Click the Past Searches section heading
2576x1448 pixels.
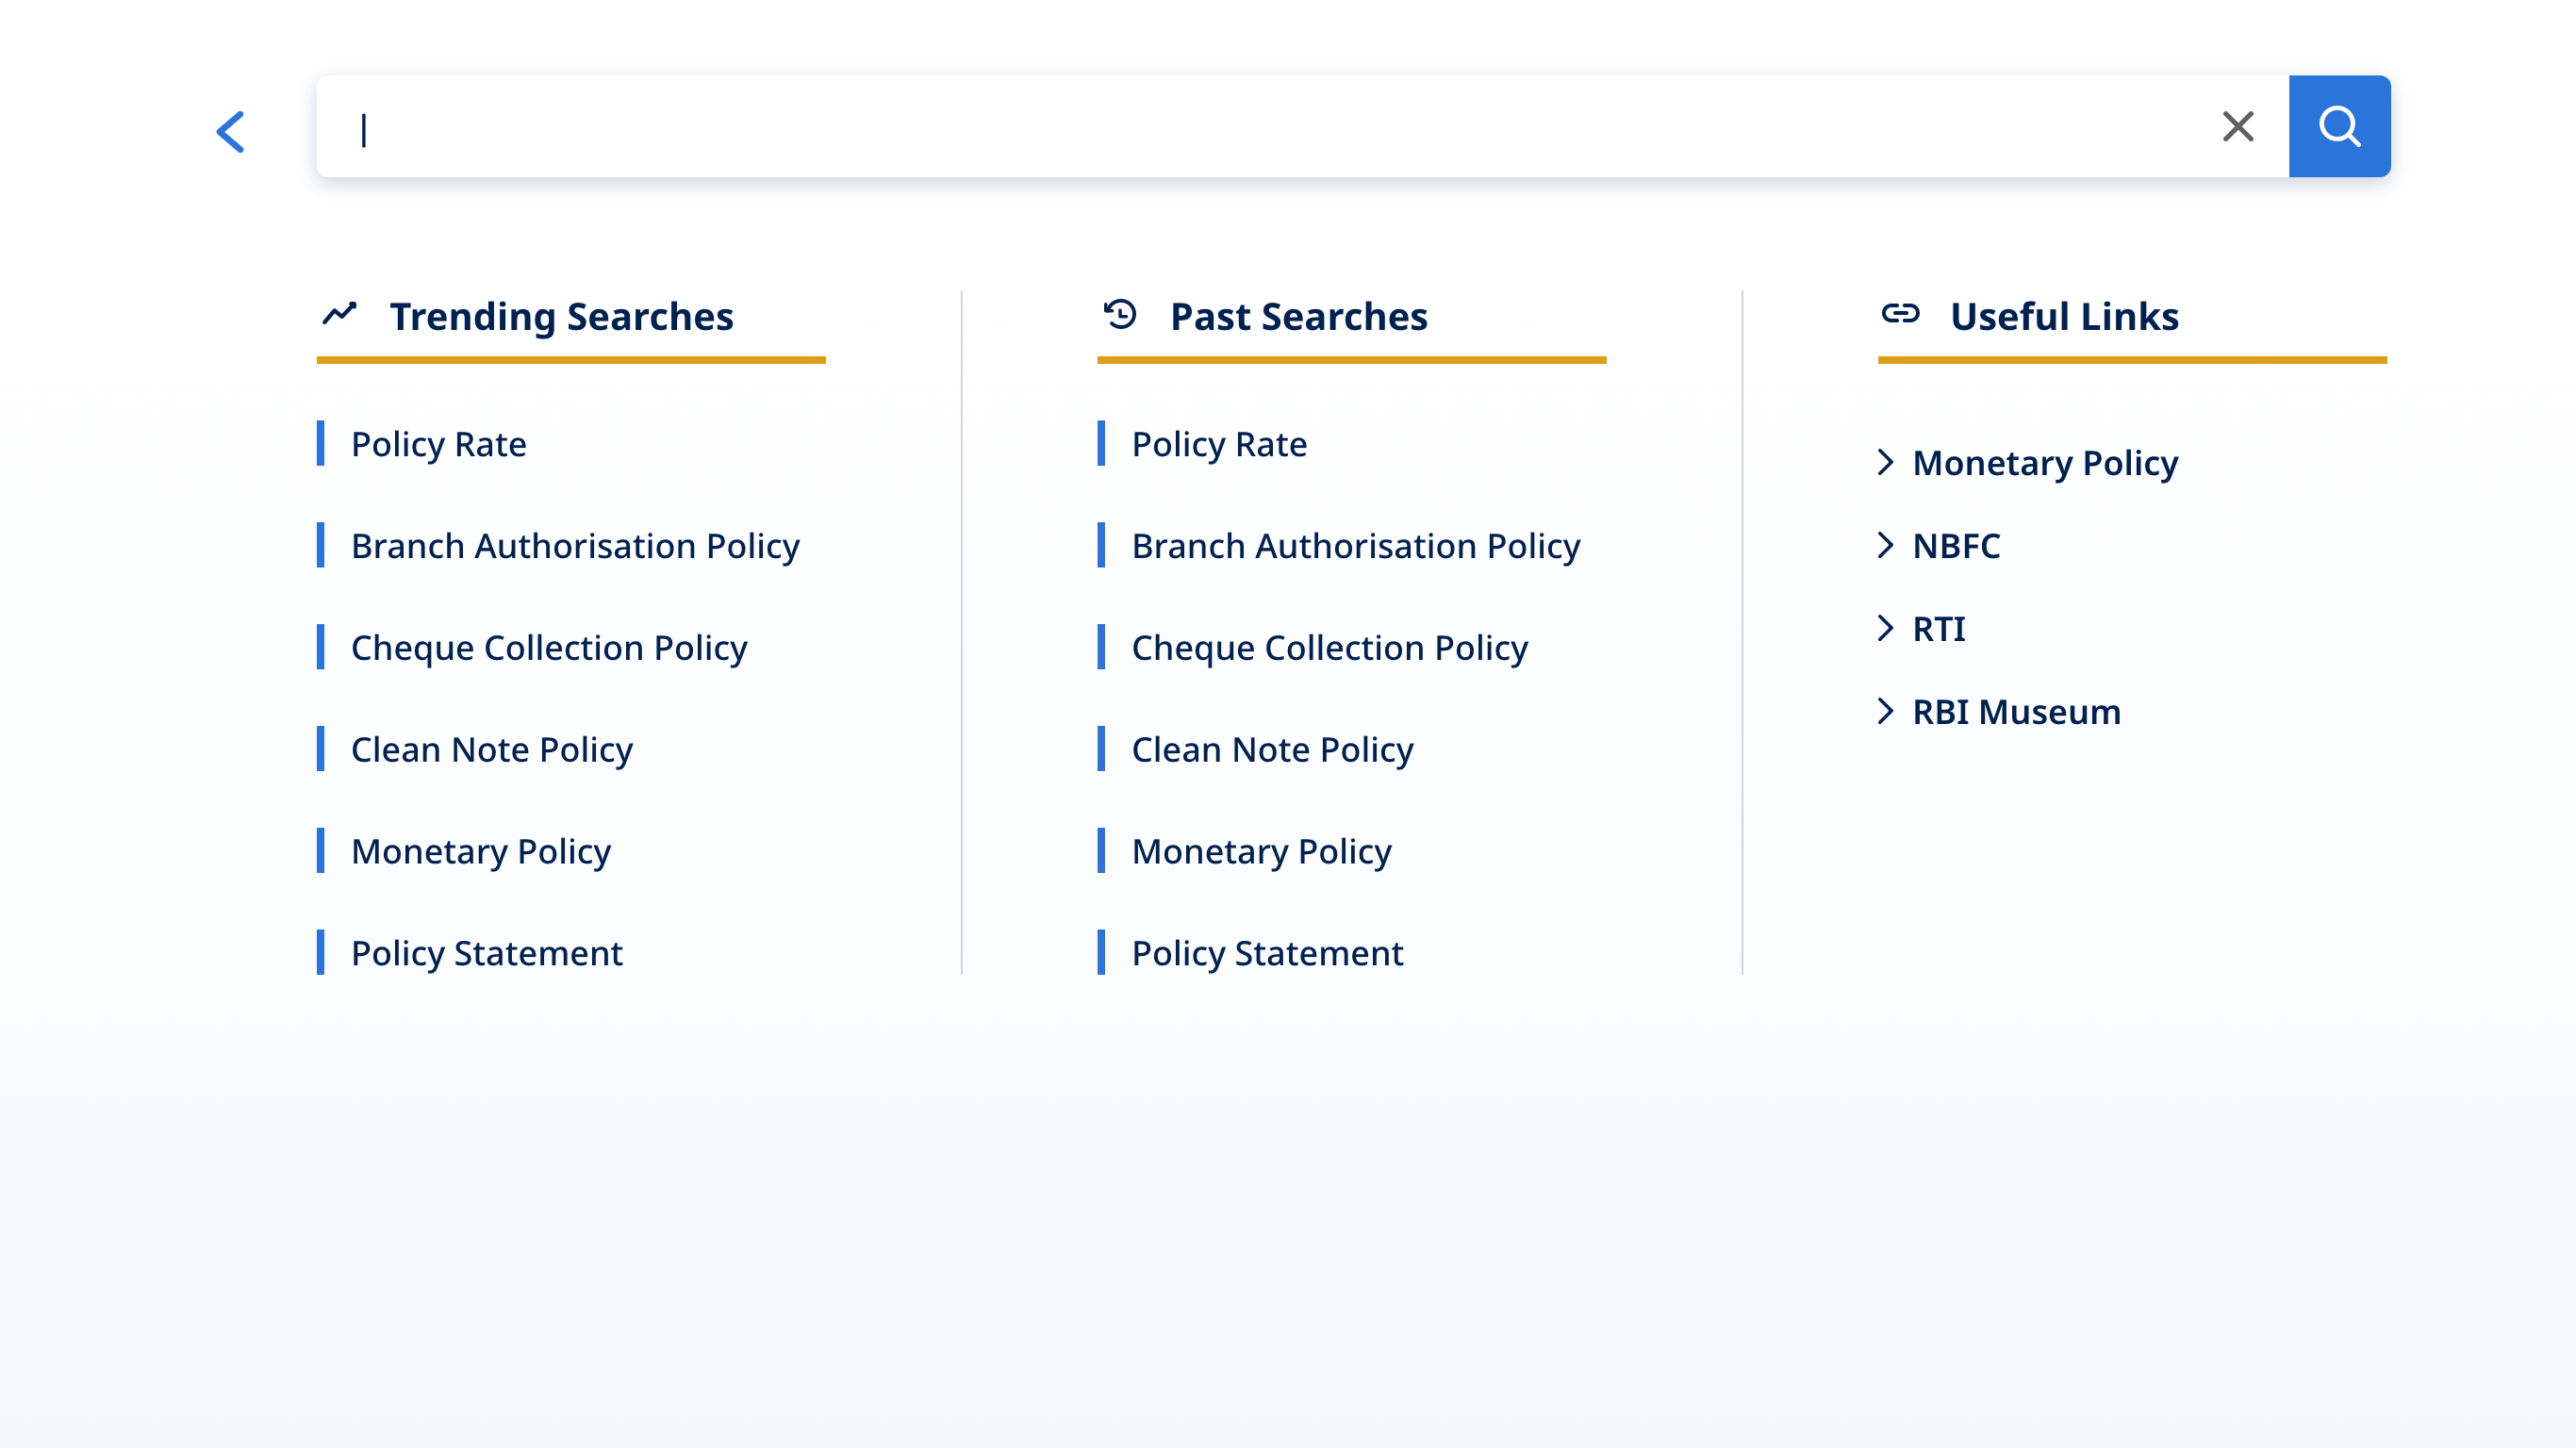(x=1298, y=317)
